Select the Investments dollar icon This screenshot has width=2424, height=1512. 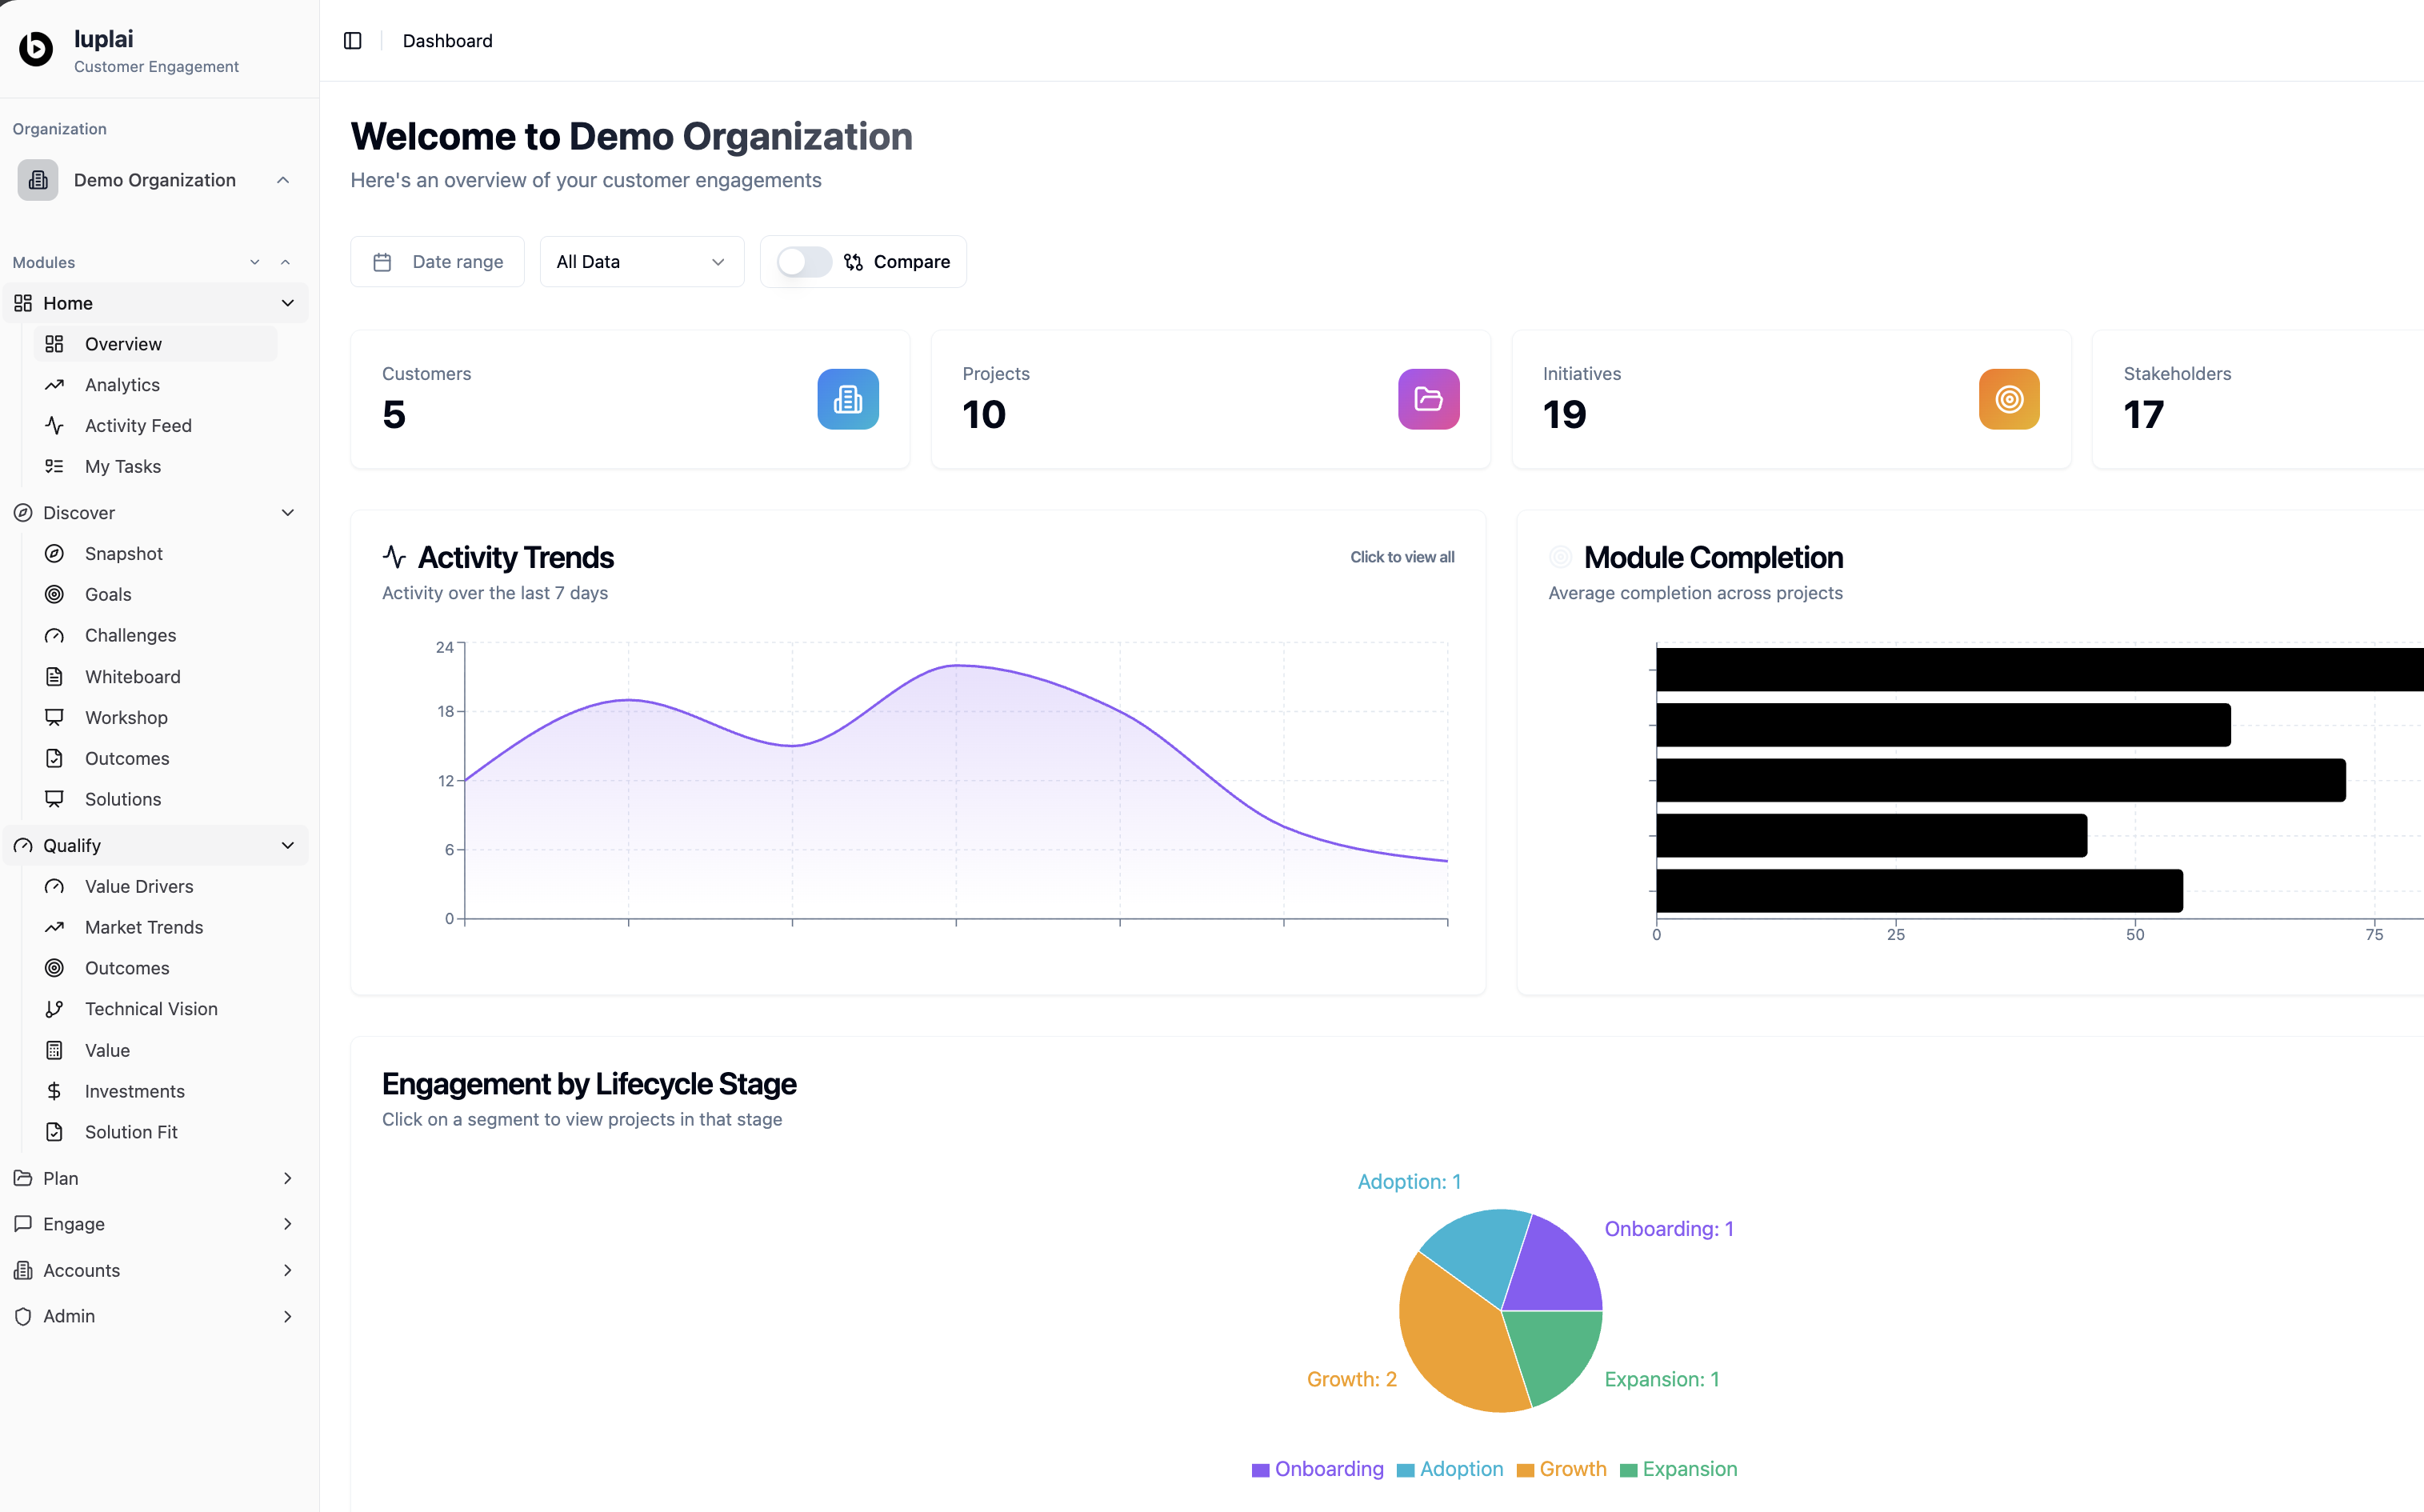pos(56,1090)
